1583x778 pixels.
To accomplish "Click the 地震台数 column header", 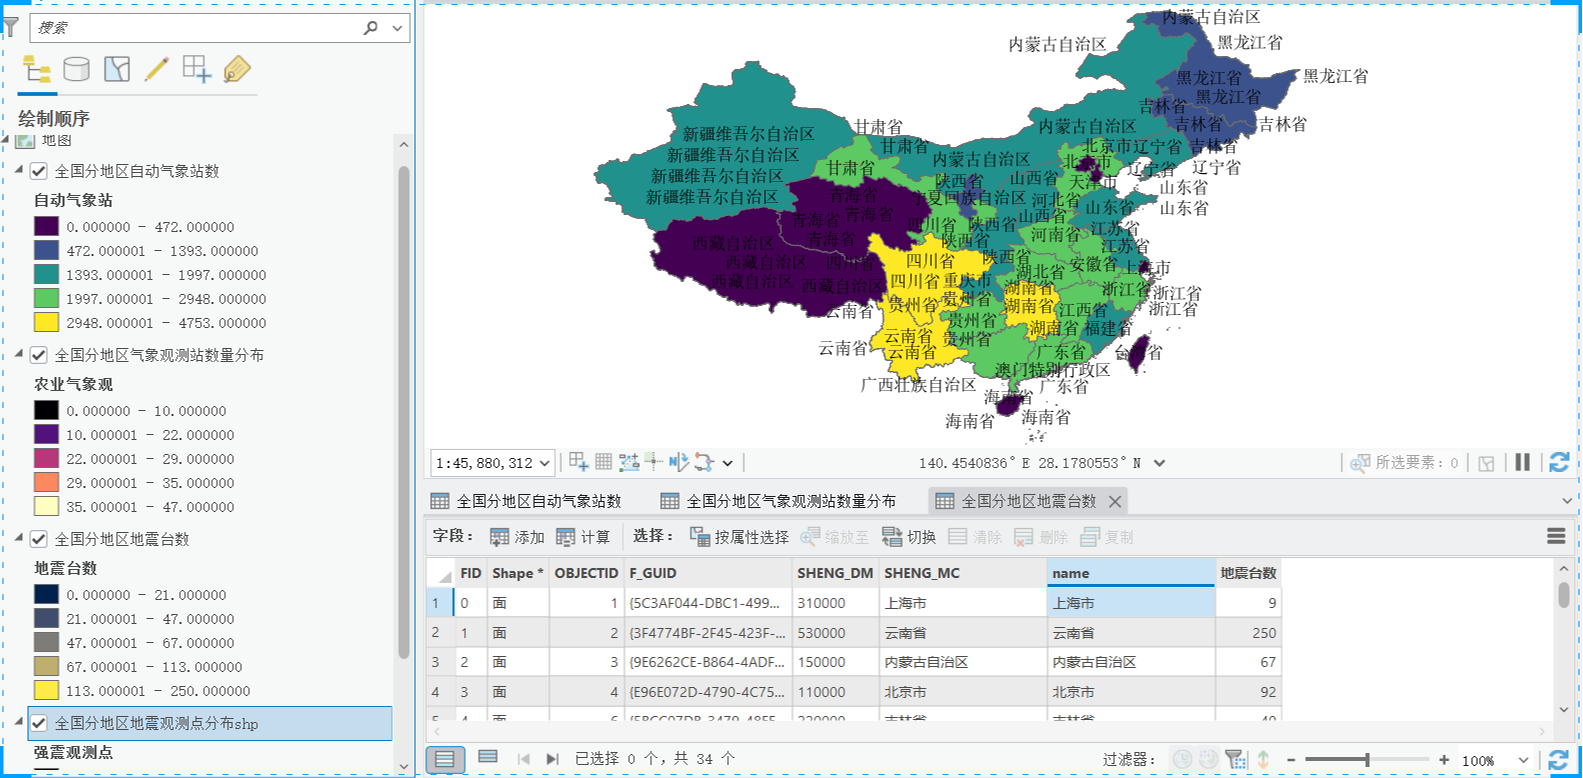I will (x=1248, y=573).
